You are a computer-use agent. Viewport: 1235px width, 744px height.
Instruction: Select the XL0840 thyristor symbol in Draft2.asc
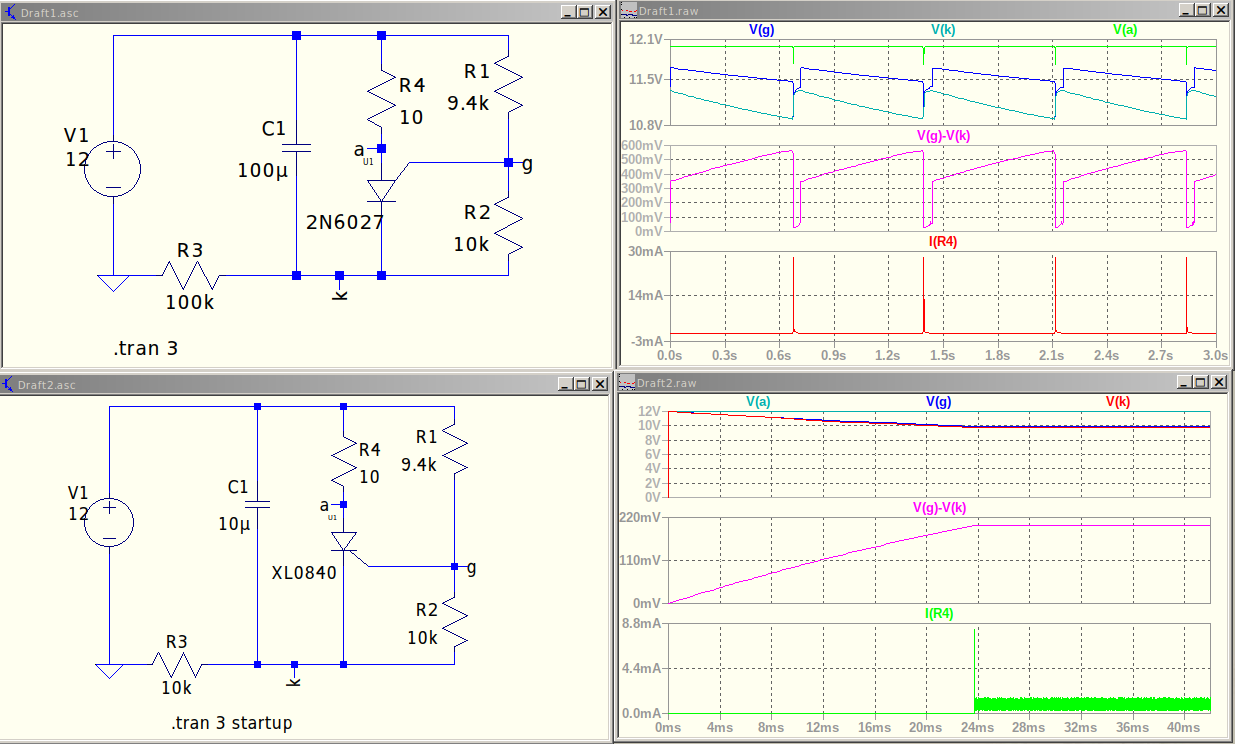[x=345, y=542]
